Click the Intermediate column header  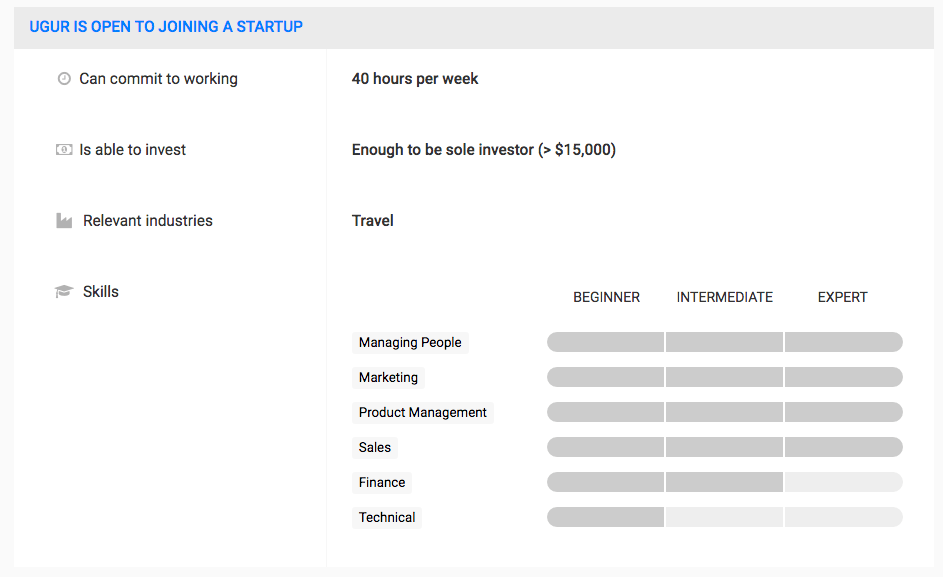pyautogui.click(x=724, y=297)
